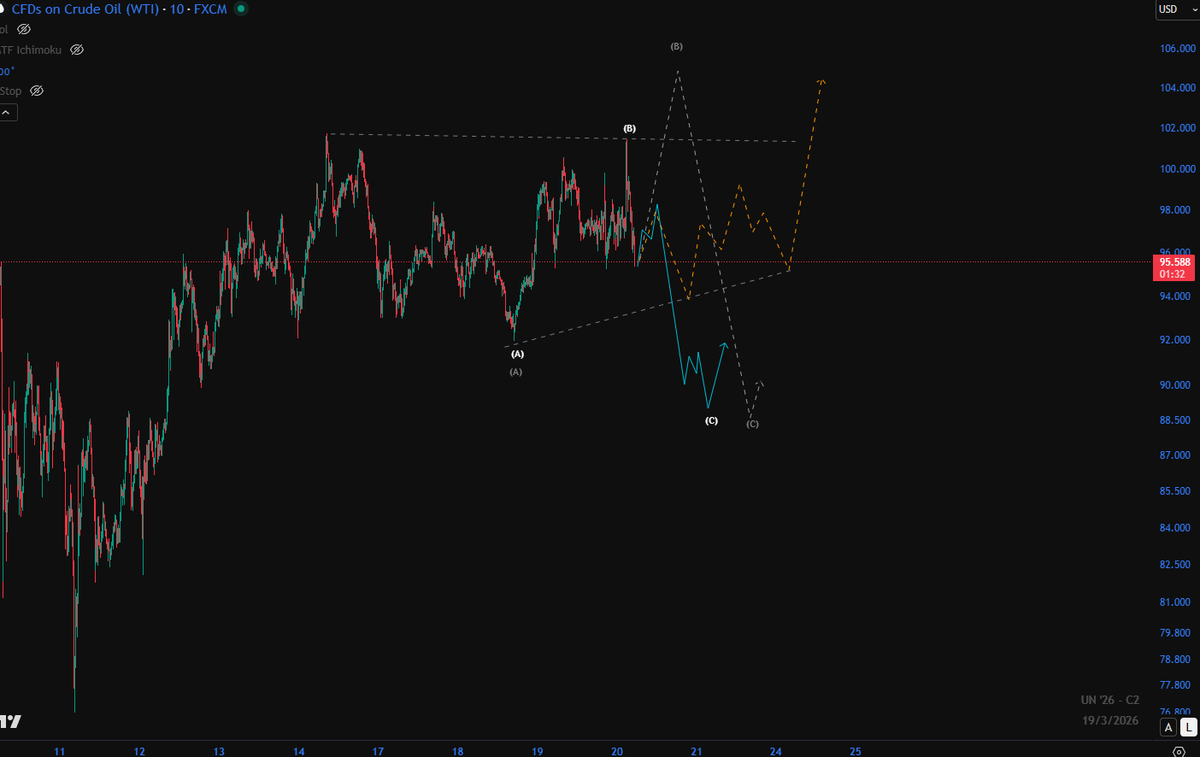1200x757 pixels.
Task: Click the 87.000 price axis label
Action: pyautogui.click(x=1177, y=456)
